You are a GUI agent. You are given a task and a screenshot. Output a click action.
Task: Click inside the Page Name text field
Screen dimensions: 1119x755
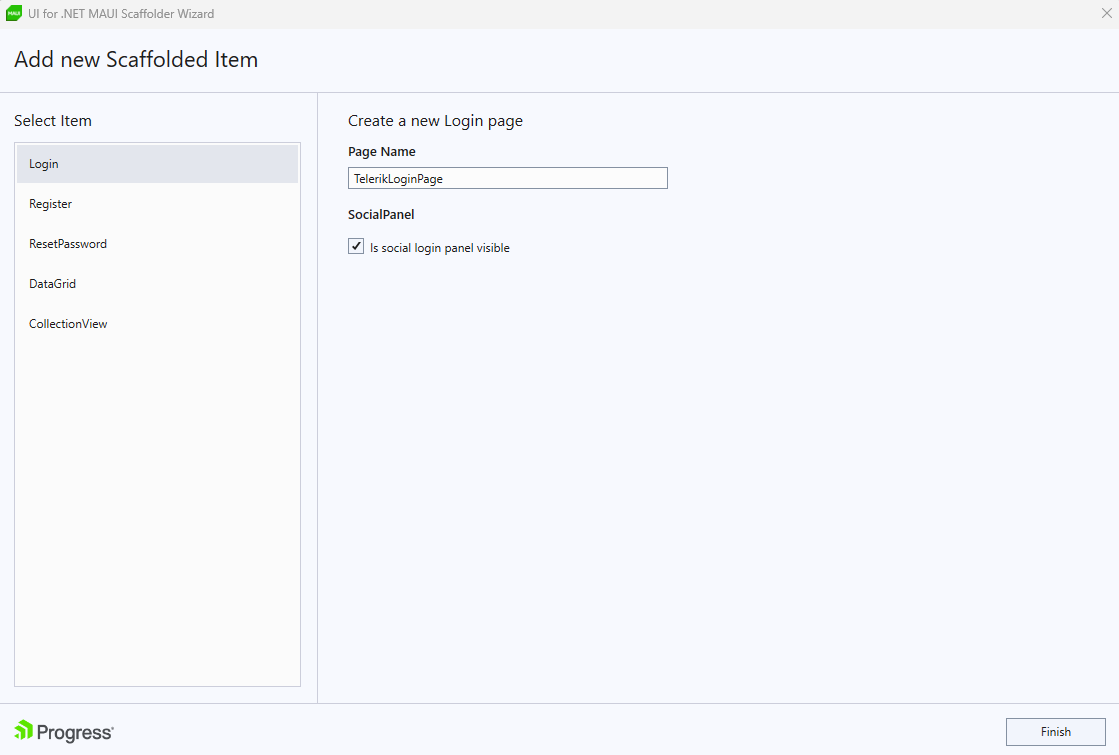click(507, 177)
